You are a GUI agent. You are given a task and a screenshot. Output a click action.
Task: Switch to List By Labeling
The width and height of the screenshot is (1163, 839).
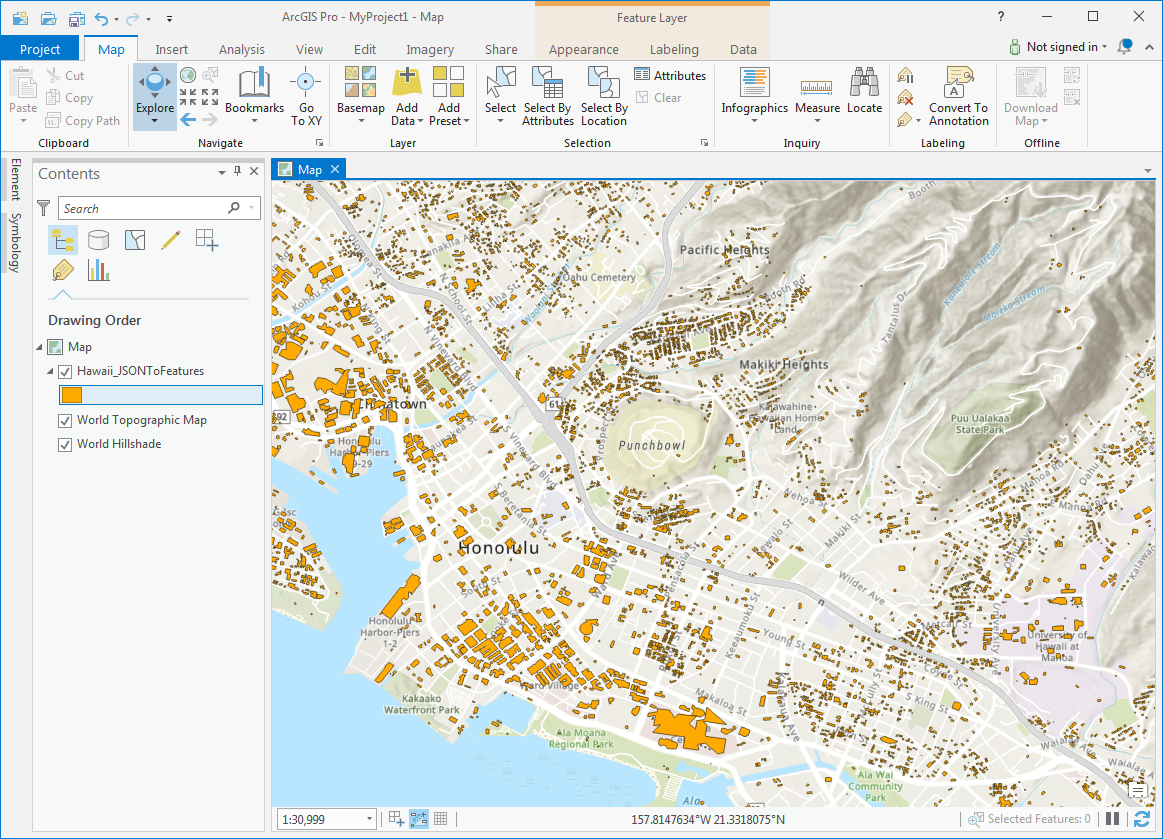pos(63,270)
